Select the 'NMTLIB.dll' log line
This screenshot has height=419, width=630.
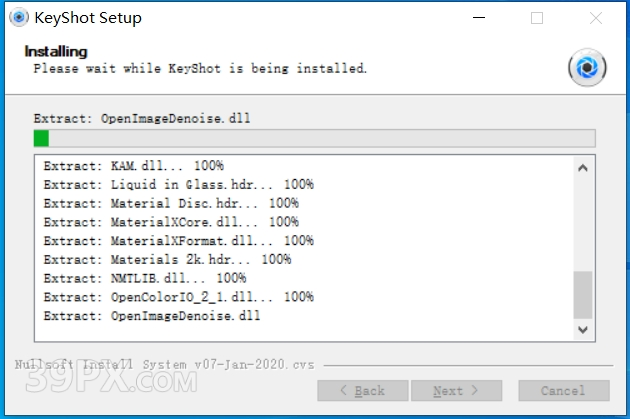point(145,278)
